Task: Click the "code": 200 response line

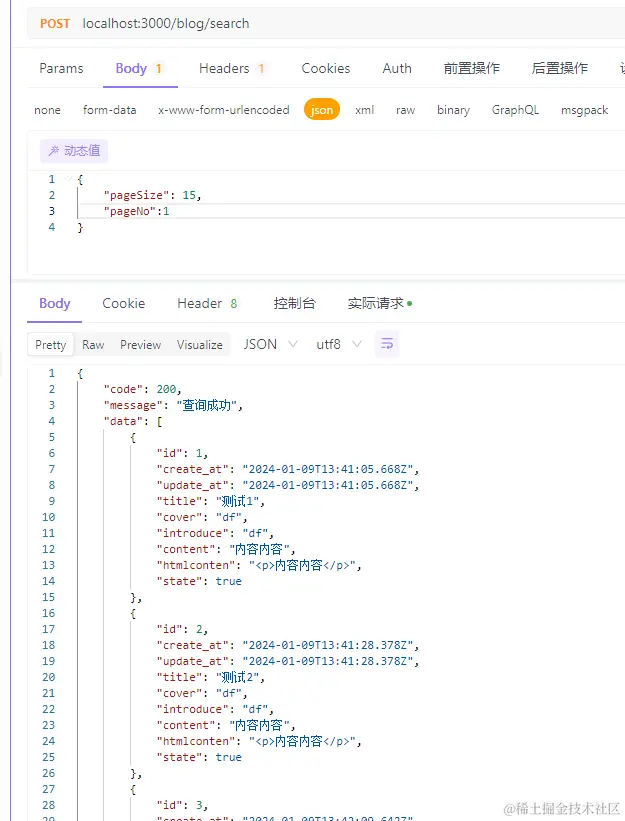Action: click(142, 389)
